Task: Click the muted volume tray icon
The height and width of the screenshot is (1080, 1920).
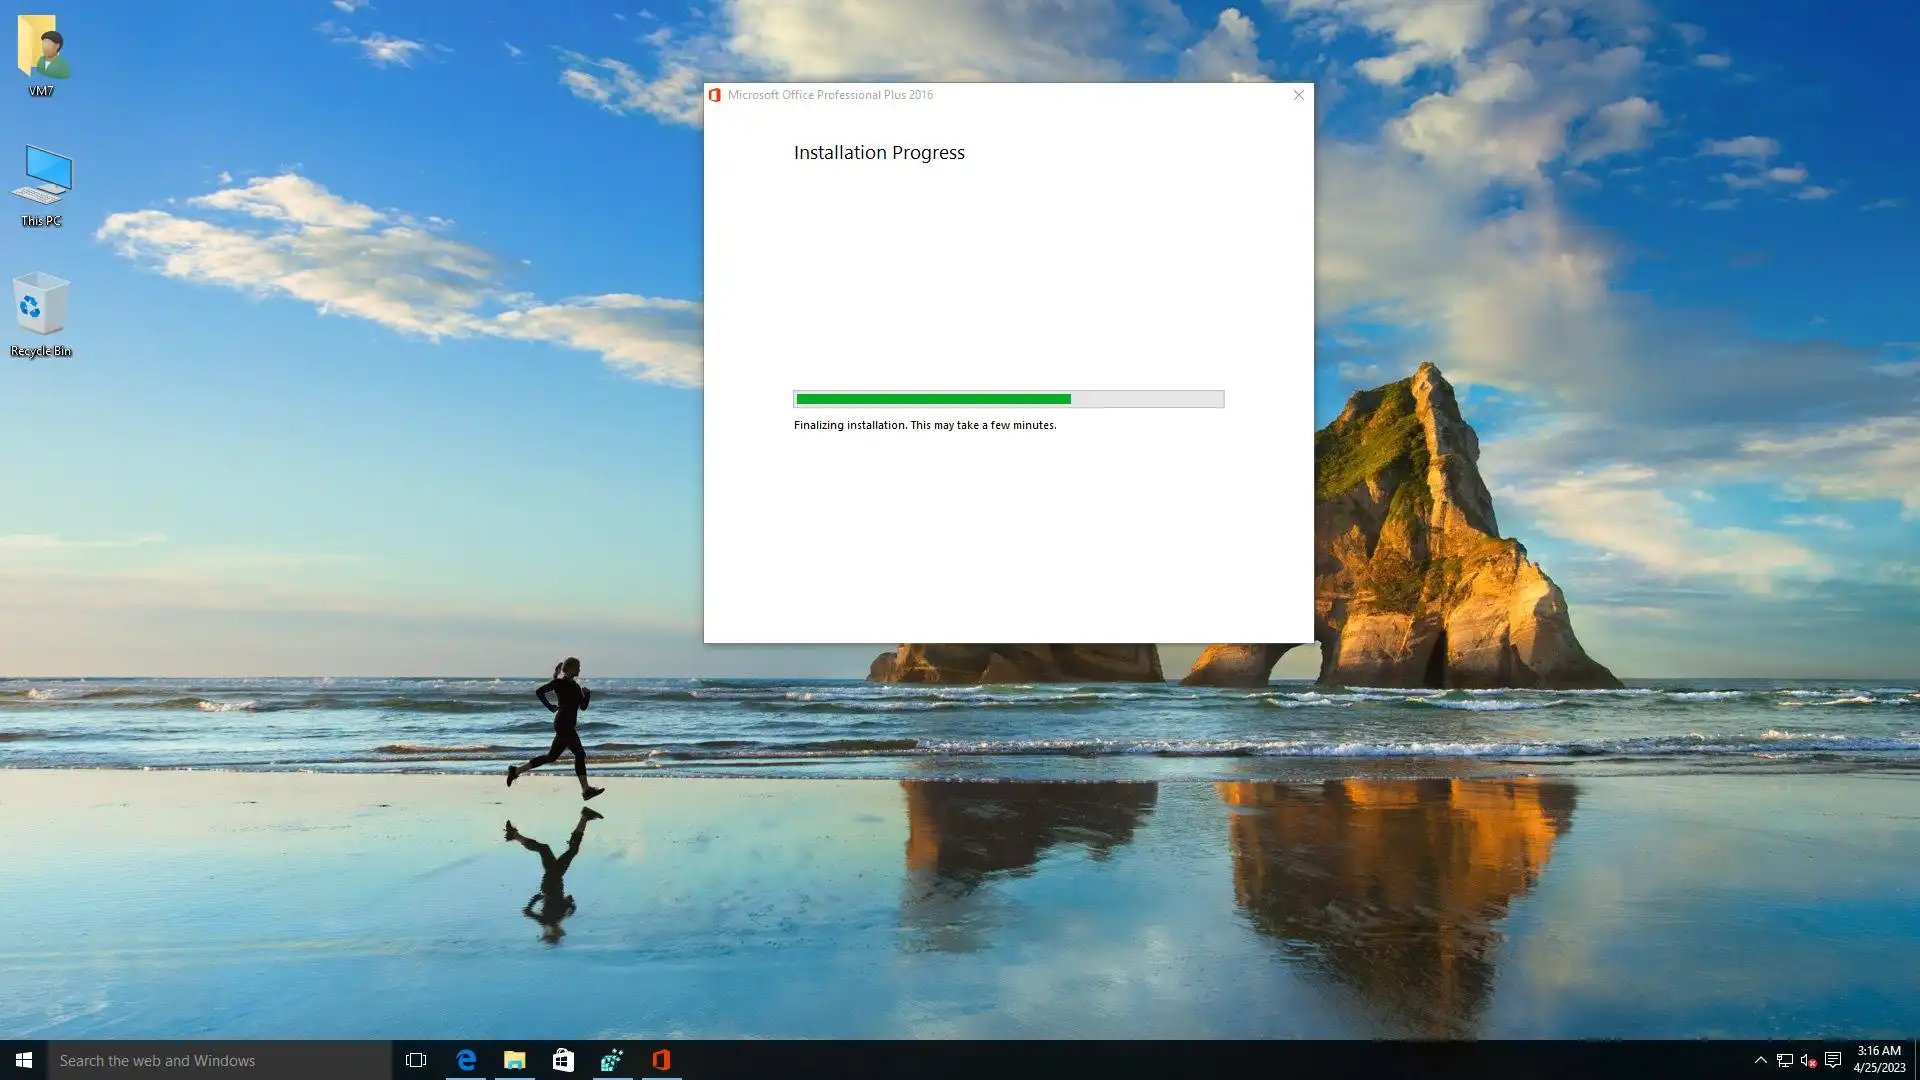Action: 1808,1060
